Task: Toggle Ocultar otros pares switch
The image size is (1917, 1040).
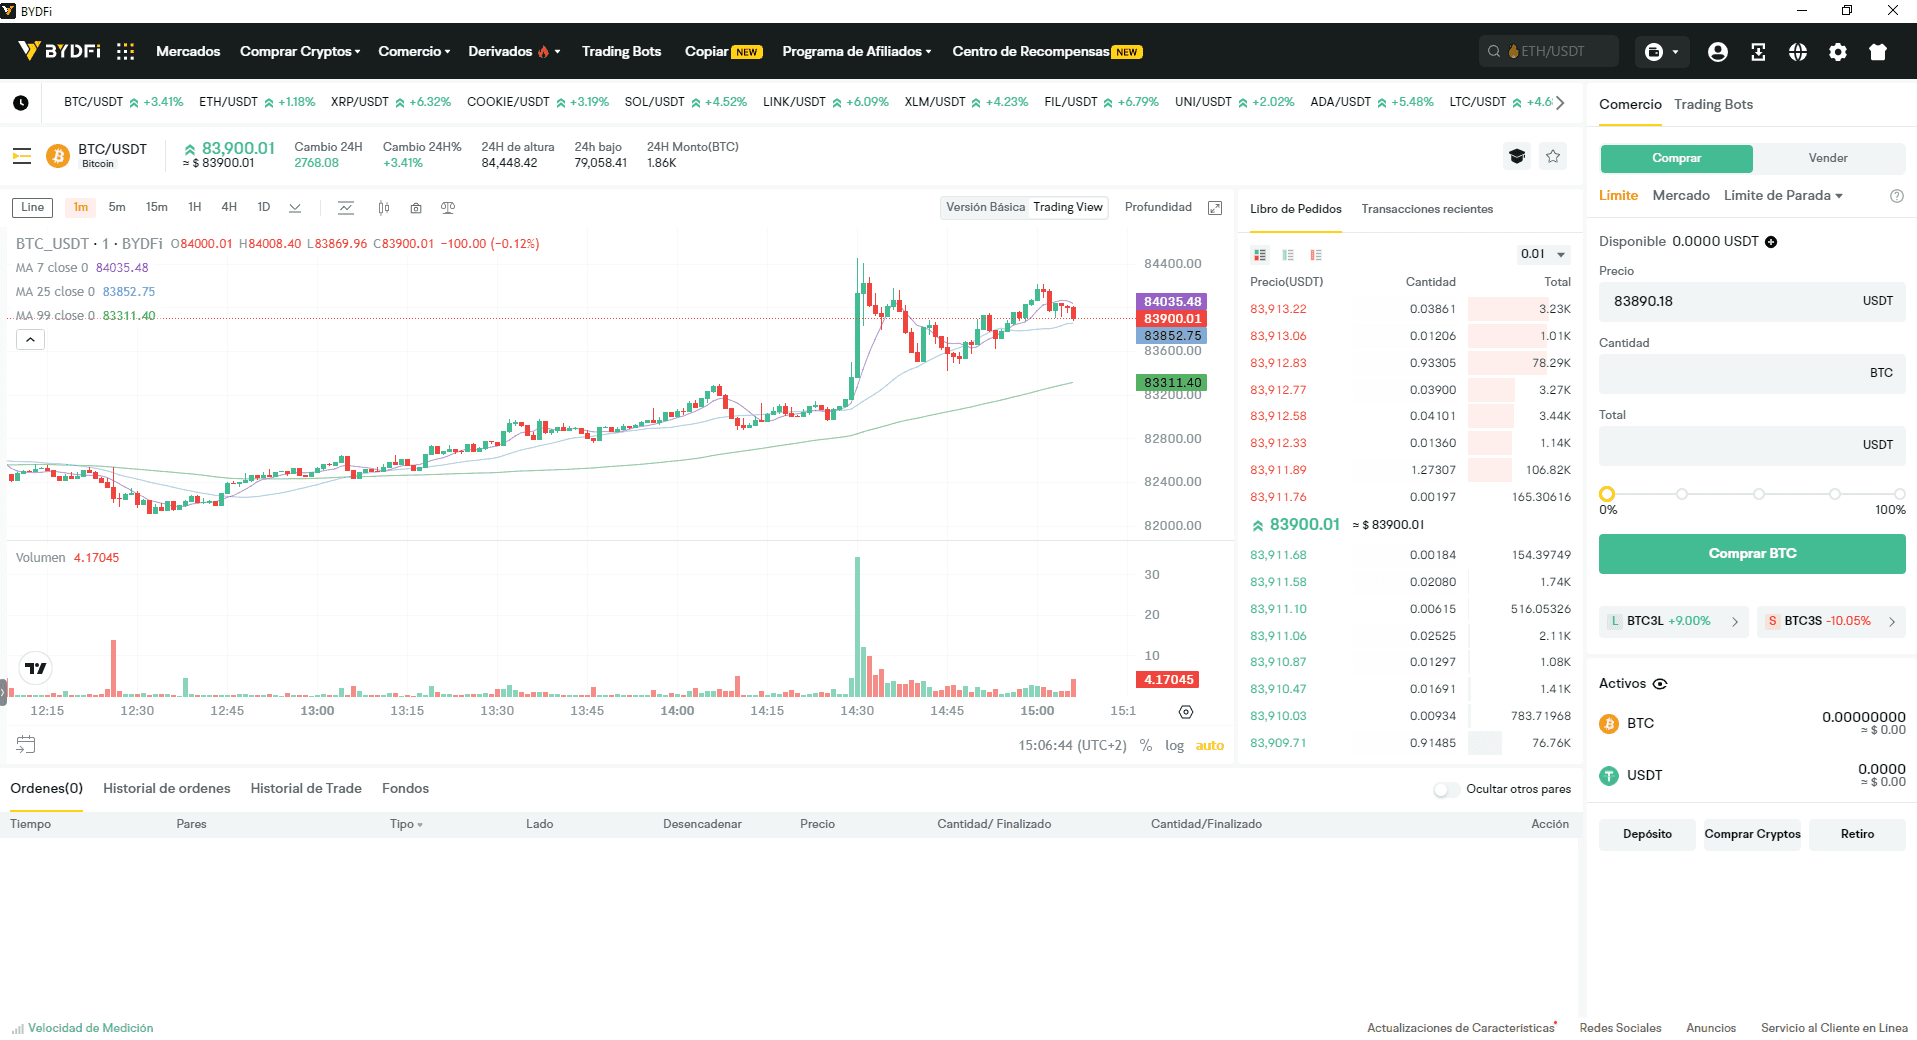Action: [x=1446, y=789]
